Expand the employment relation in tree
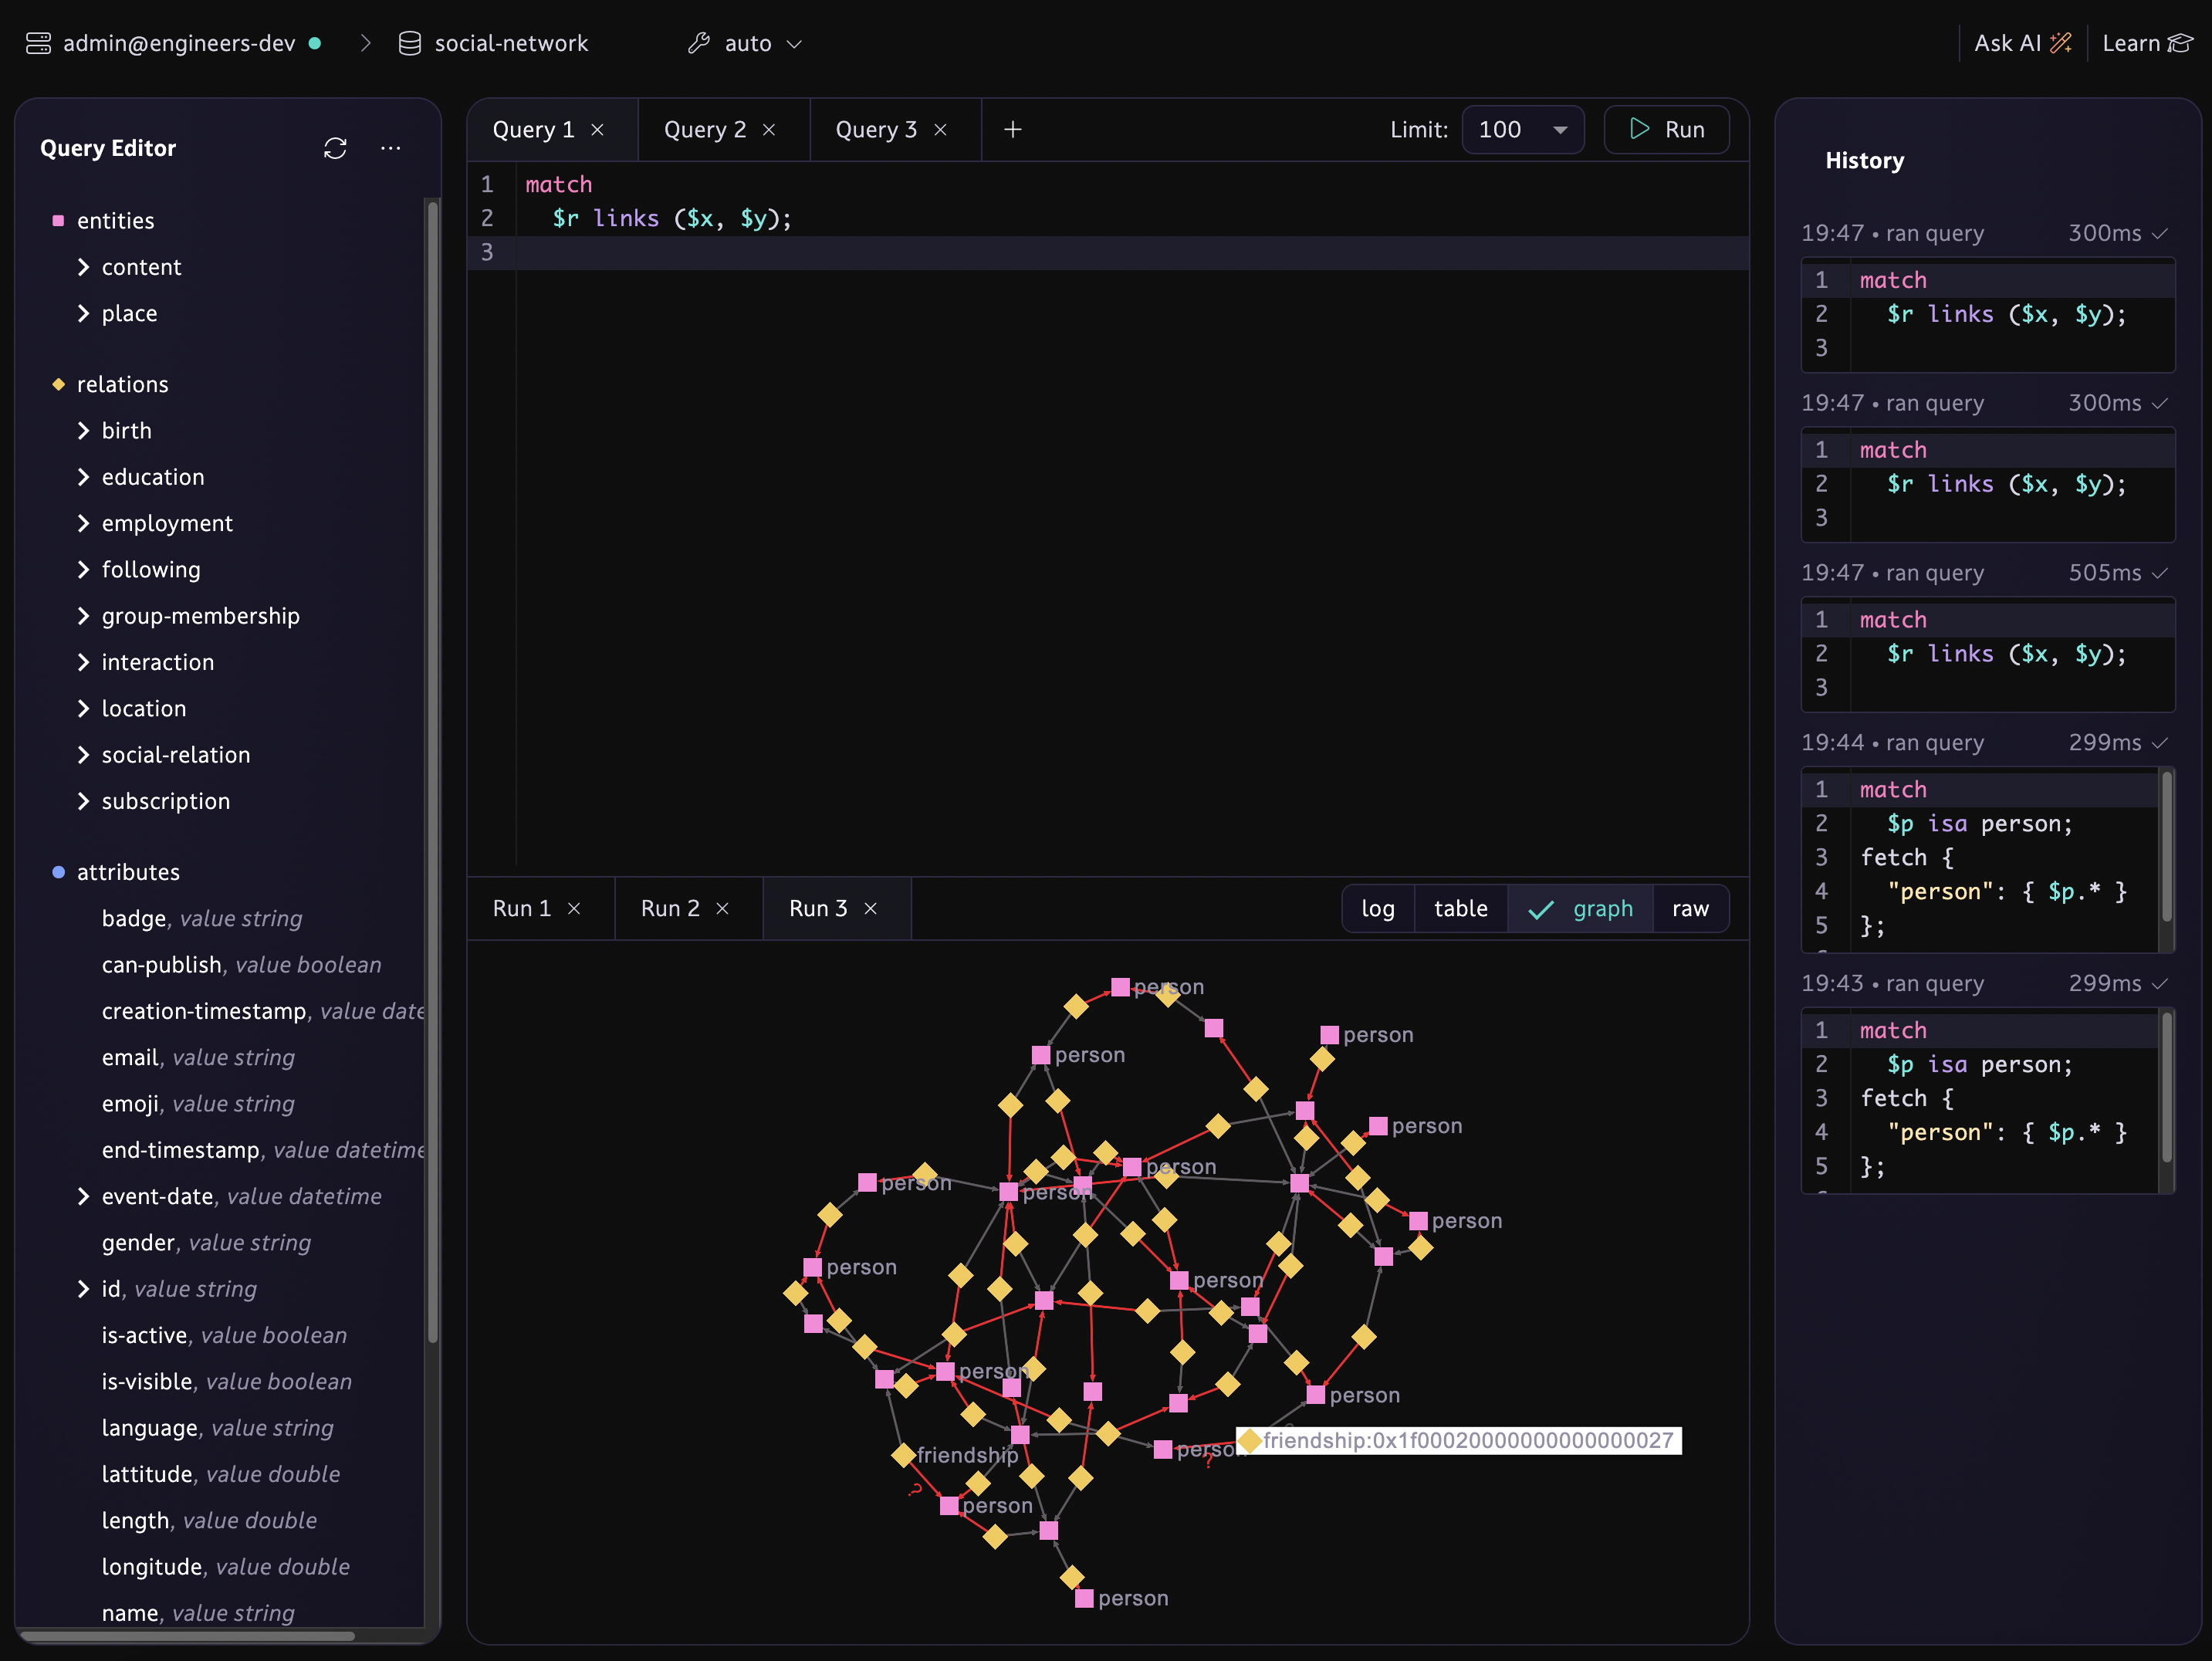2212x1661 pixels. [x=84, y=523]
